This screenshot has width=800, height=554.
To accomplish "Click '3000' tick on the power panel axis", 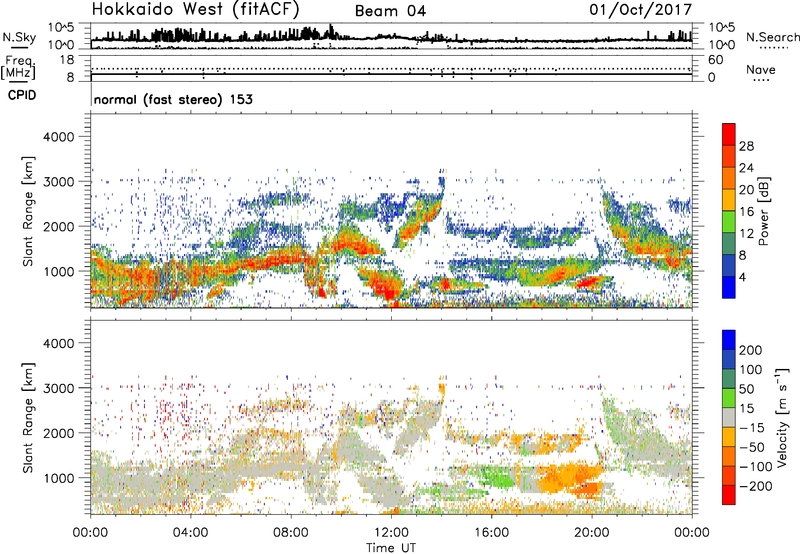I will coord(59,182).
